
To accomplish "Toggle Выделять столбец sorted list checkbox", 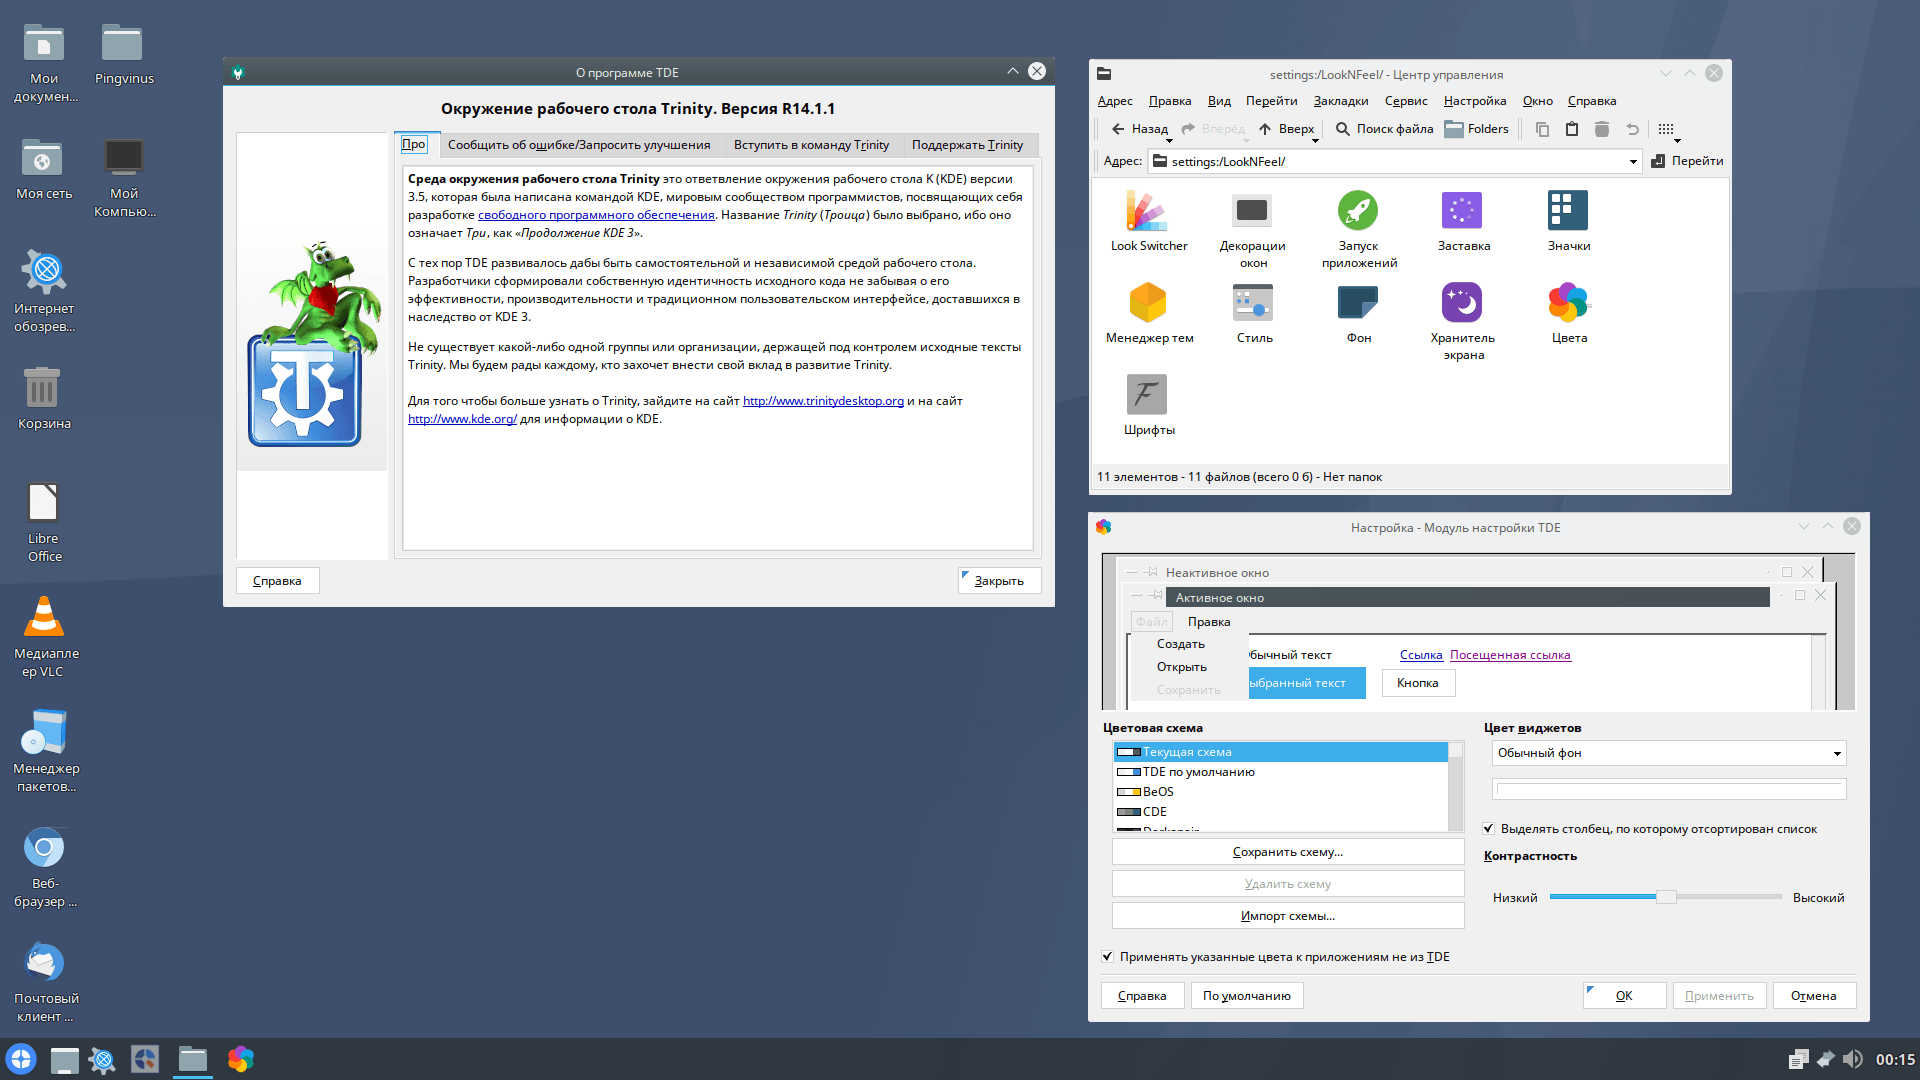I will [1488, 829].
